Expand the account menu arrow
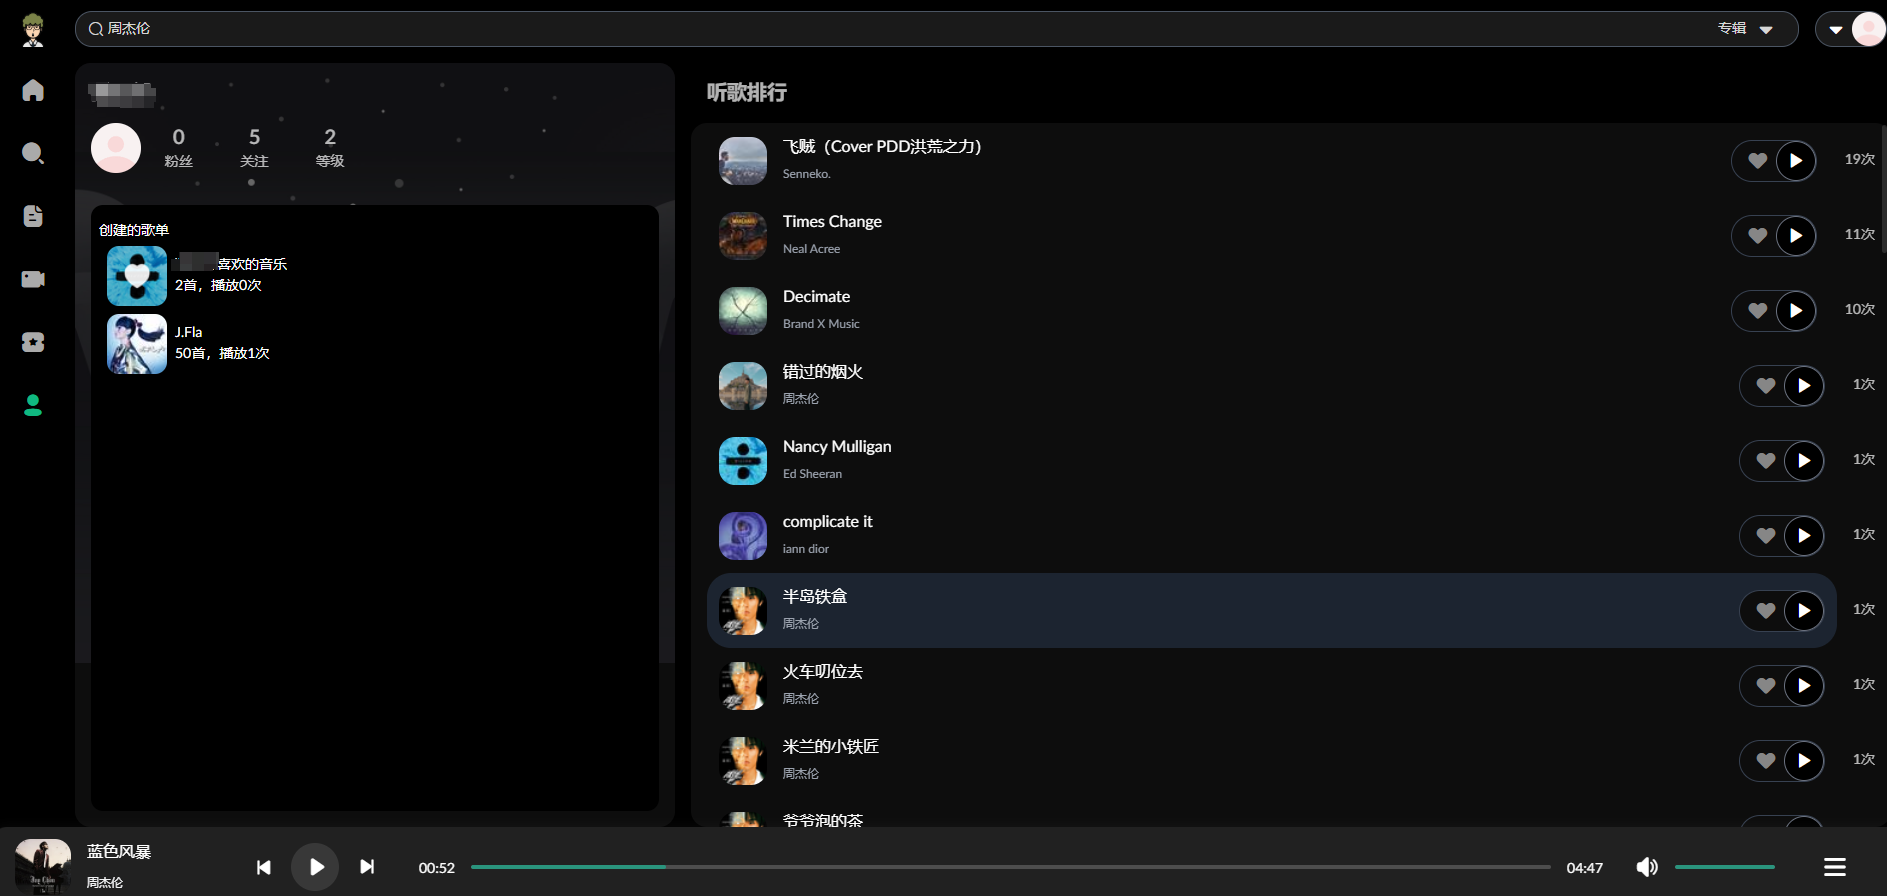Screen dimensions: 1887x896 tap(1836, 30)
